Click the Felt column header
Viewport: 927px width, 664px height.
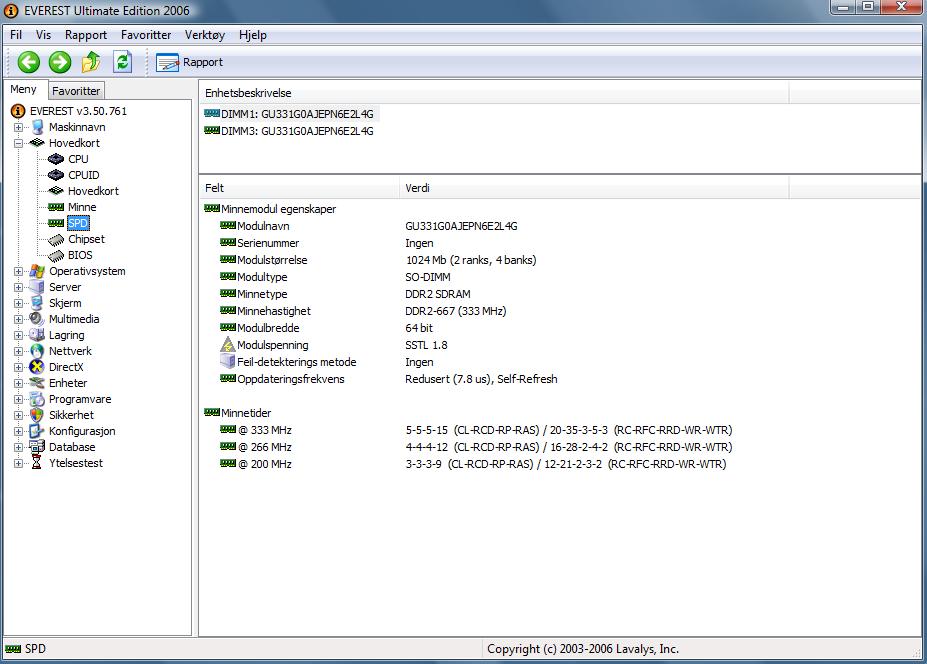click(299, 188)
